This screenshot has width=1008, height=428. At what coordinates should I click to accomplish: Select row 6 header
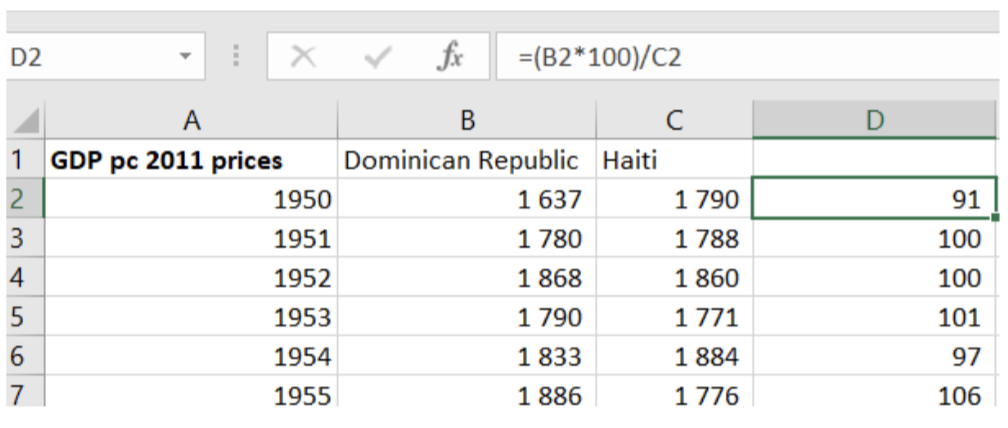(x=24, y=356)
